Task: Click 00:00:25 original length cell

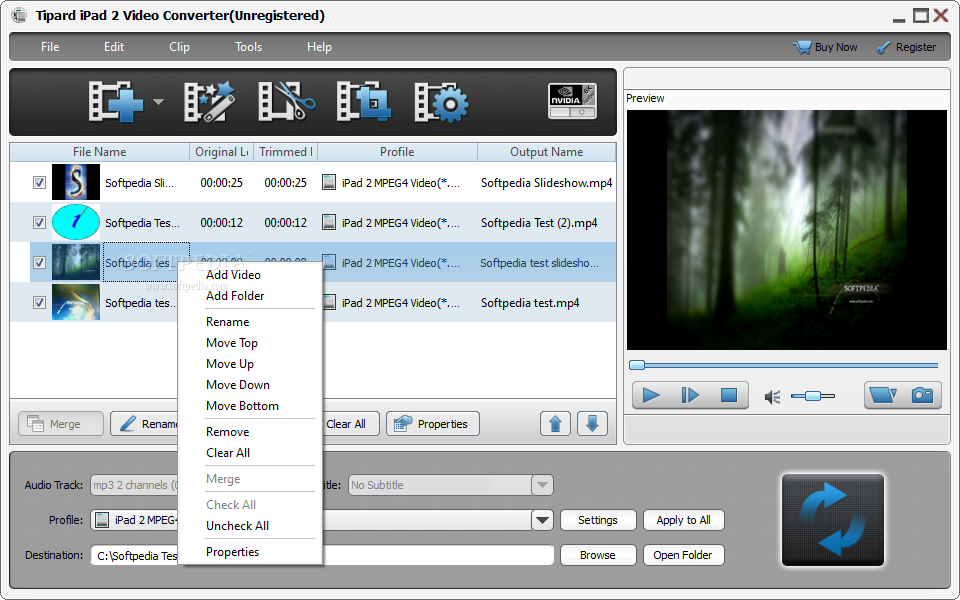Action: click(222, 182)
